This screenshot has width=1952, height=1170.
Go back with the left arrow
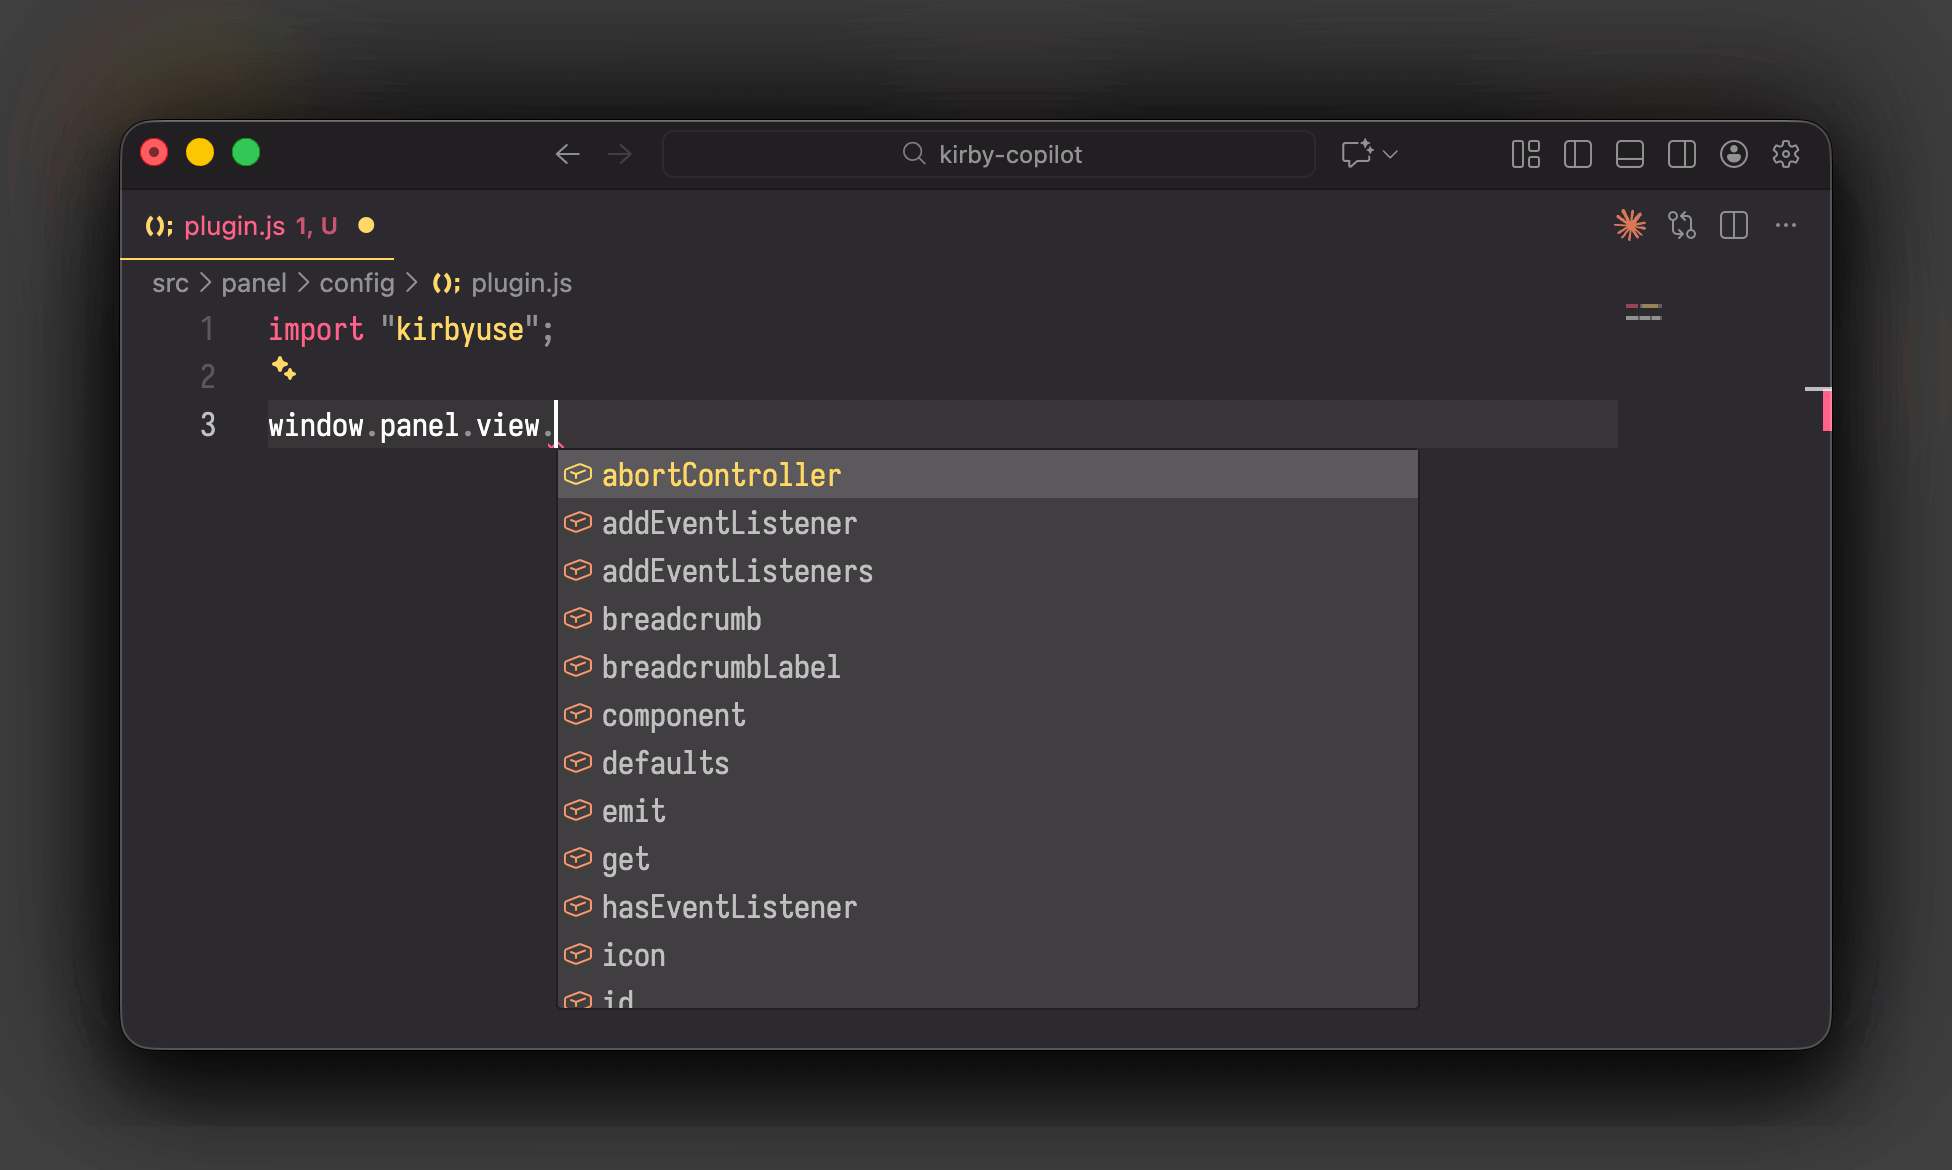[x=567, y=154]
